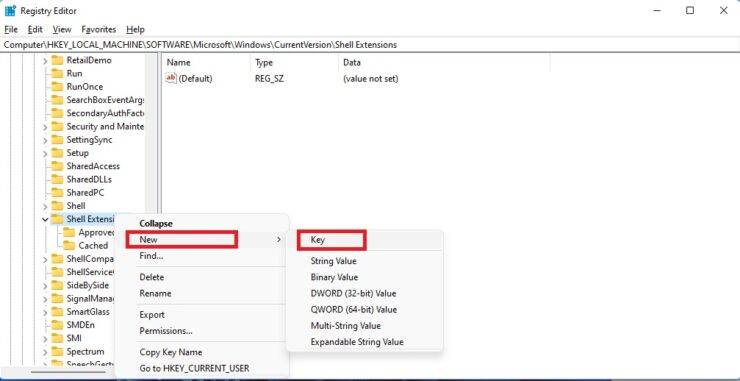Open the View menu
The image size is (740, 381).
62,29
